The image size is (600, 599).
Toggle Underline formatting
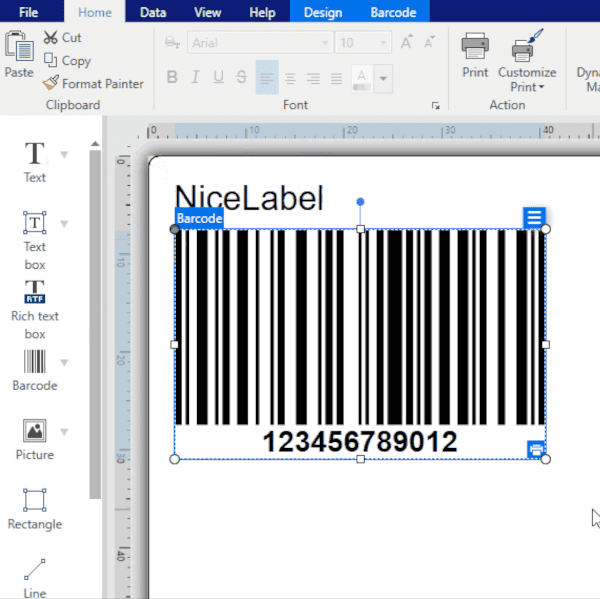(x=218, y=77)
